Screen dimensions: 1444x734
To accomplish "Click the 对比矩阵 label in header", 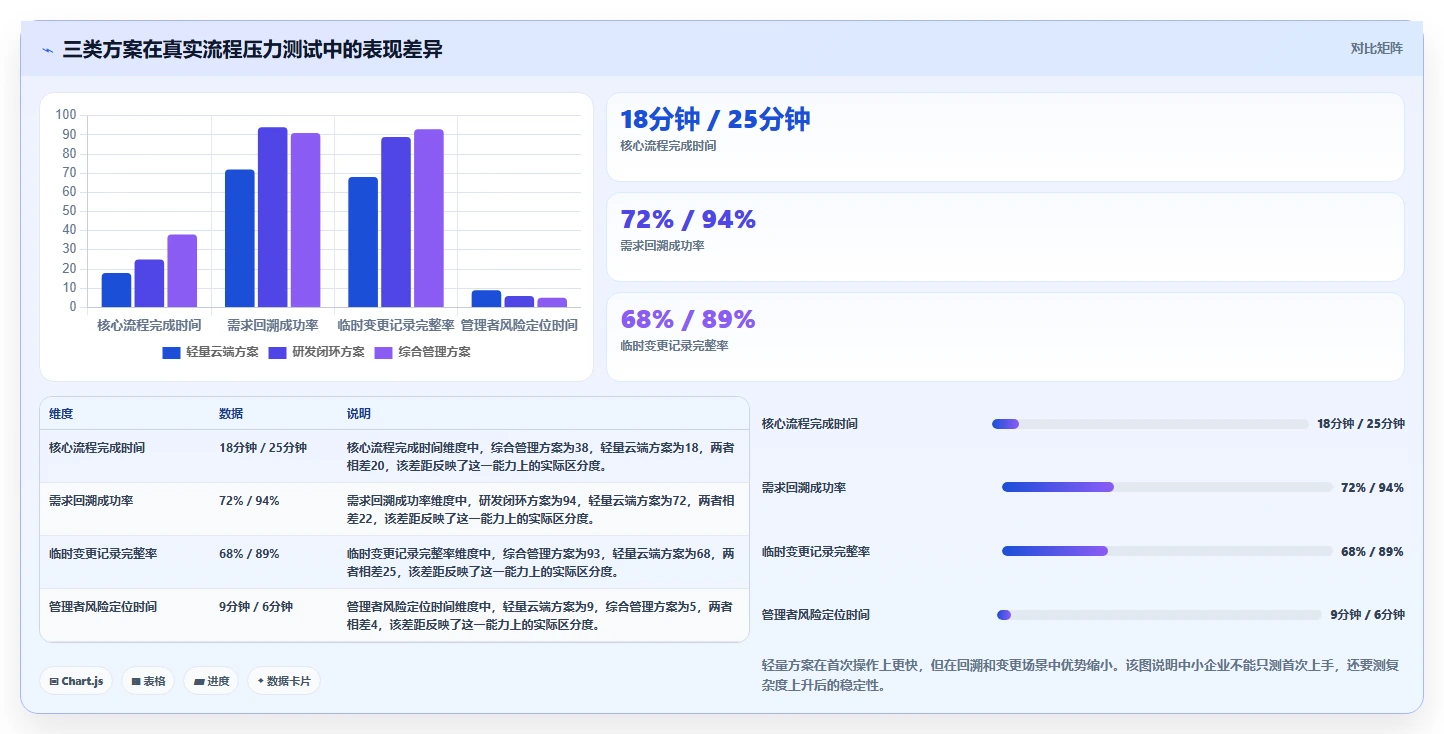I will tap(1376, 48).
